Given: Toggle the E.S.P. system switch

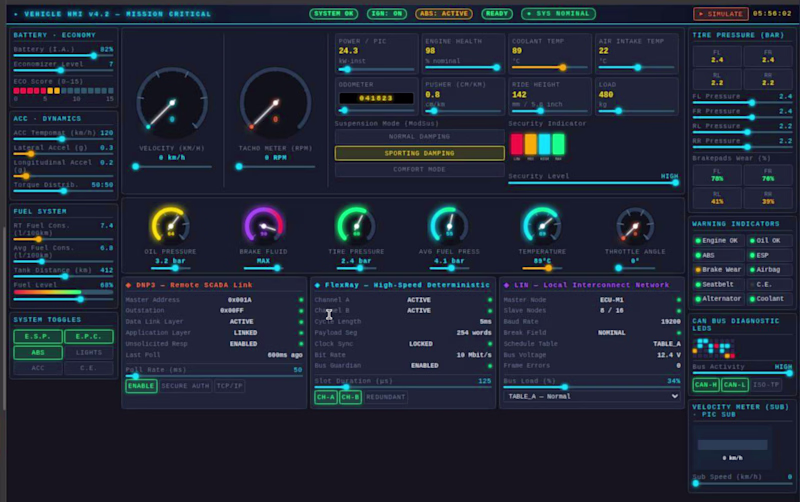Looking at the screenshot, I should [38, 336].
